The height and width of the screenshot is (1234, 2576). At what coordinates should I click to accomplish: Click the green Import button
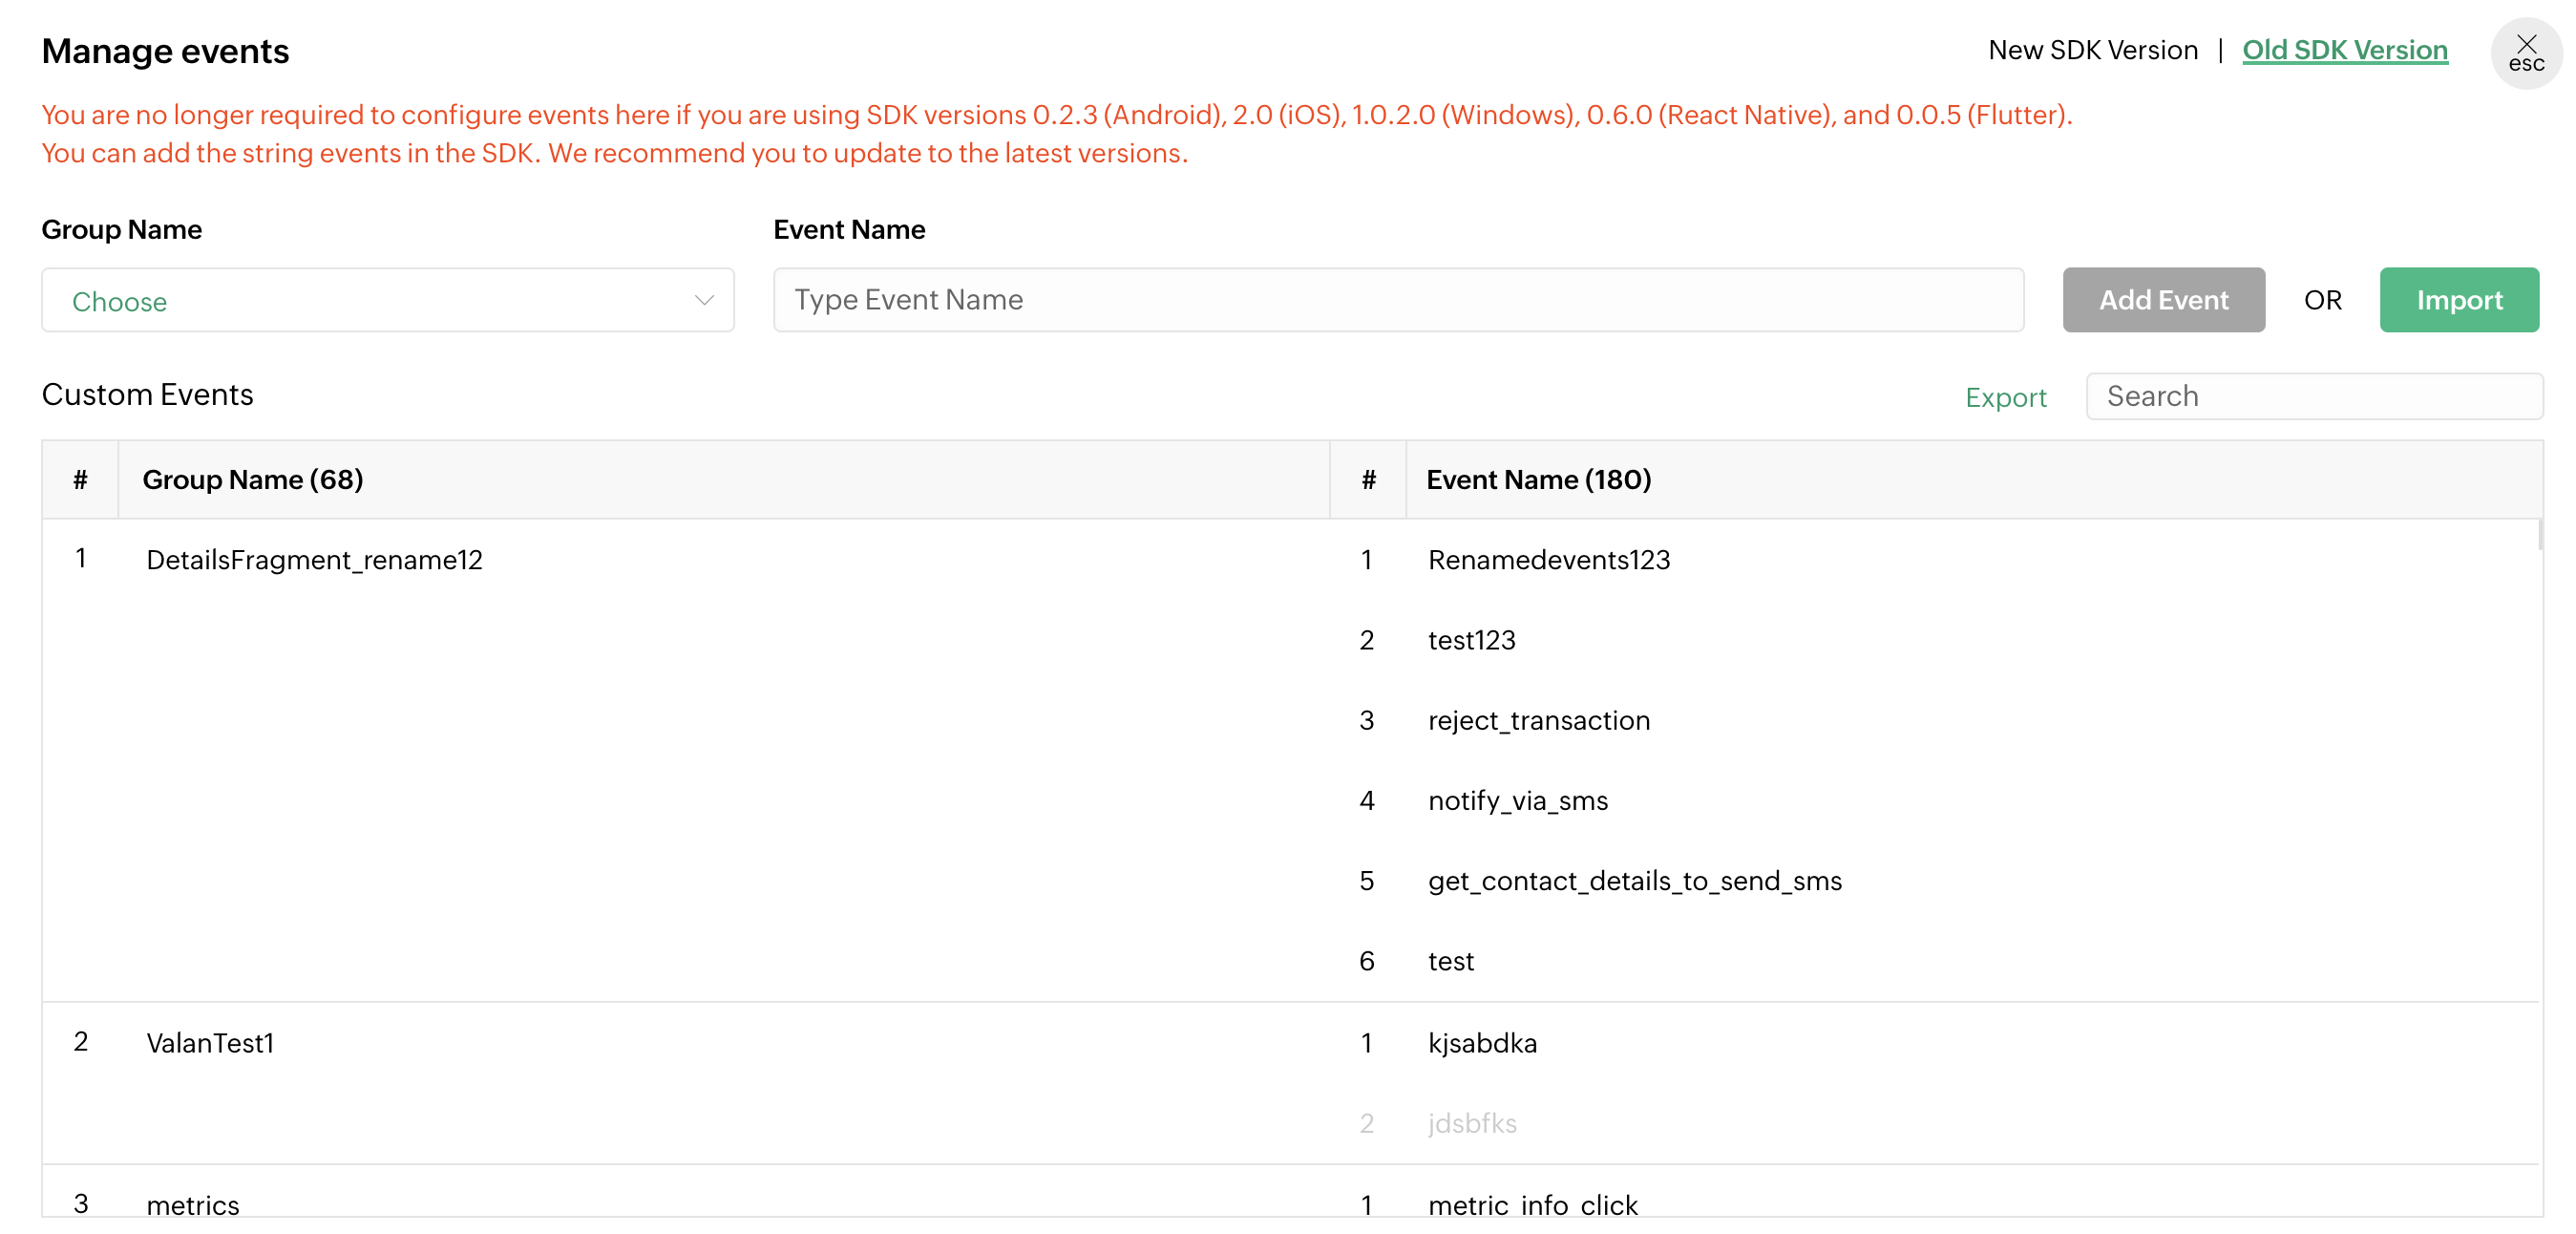pyautogui.click(x=2458, y=300)
